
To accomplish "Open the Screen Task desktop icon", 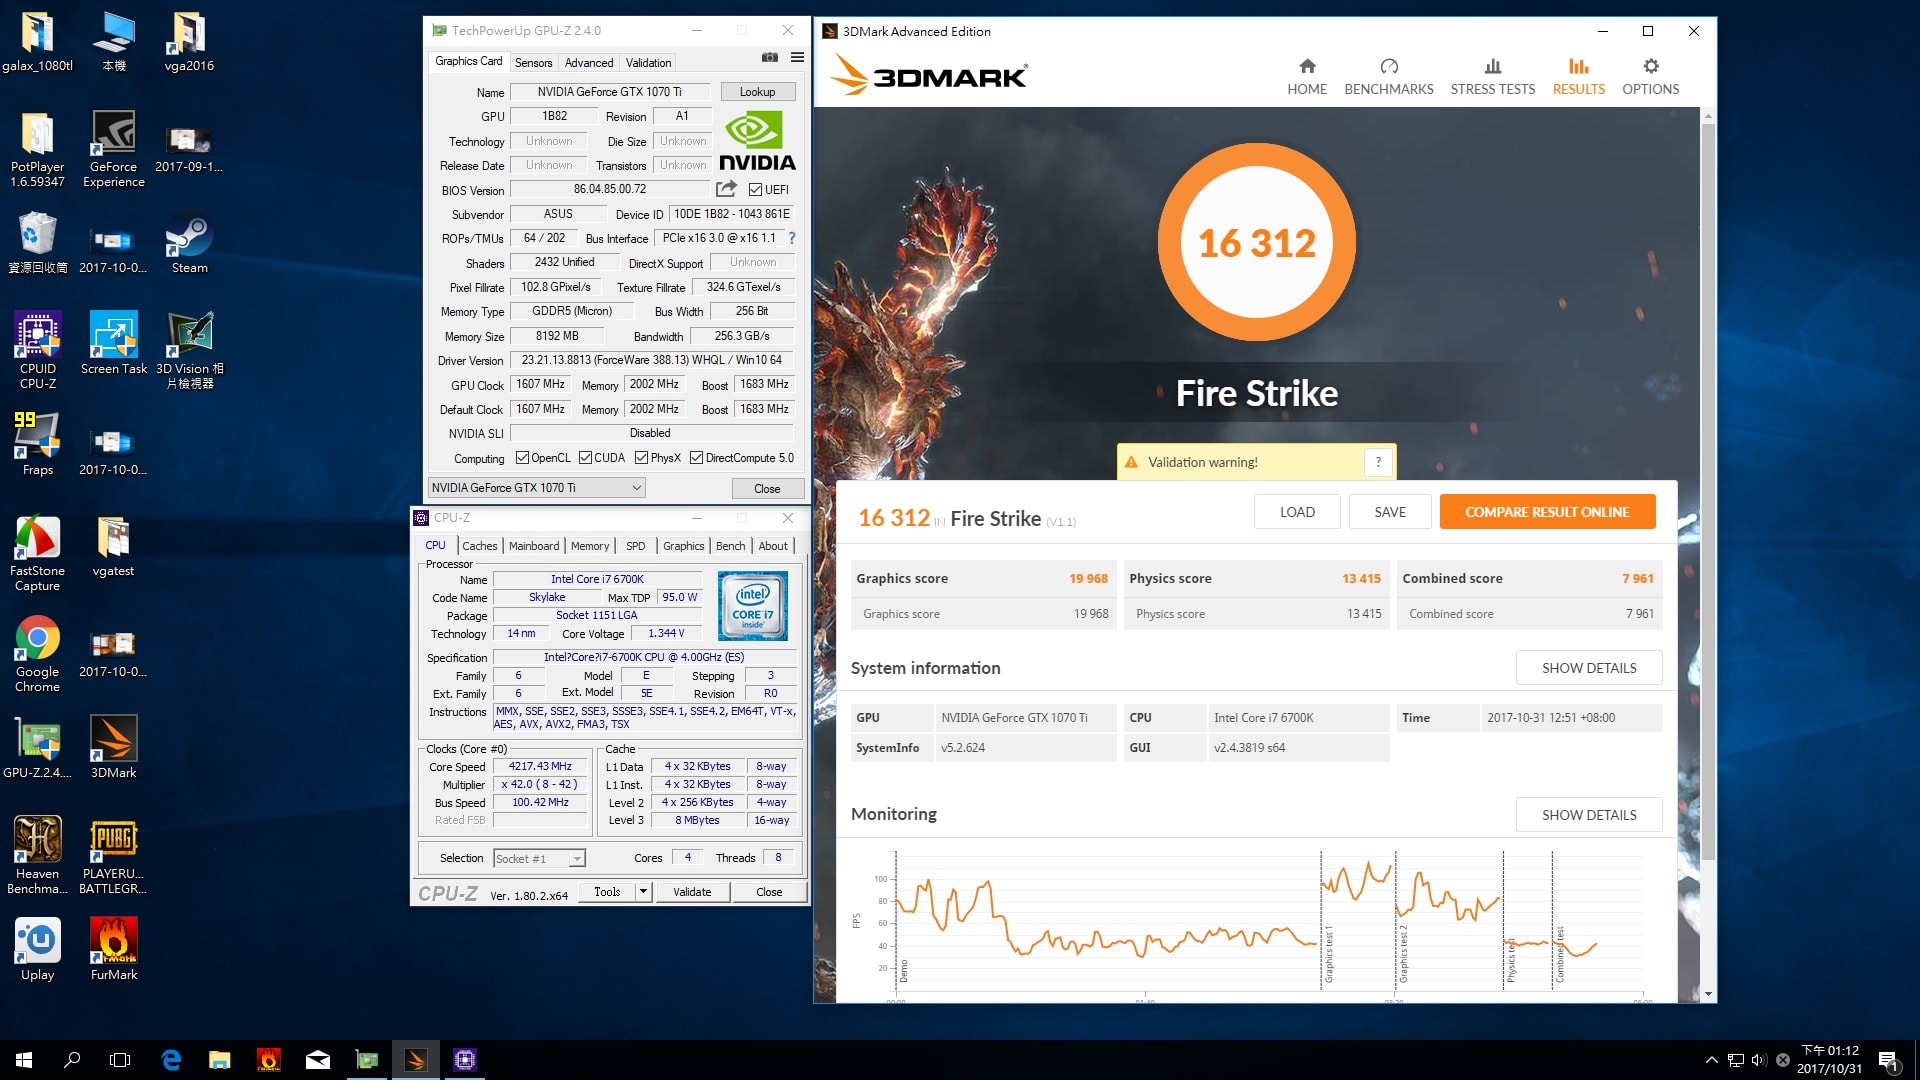I will (x=114, y=342).
